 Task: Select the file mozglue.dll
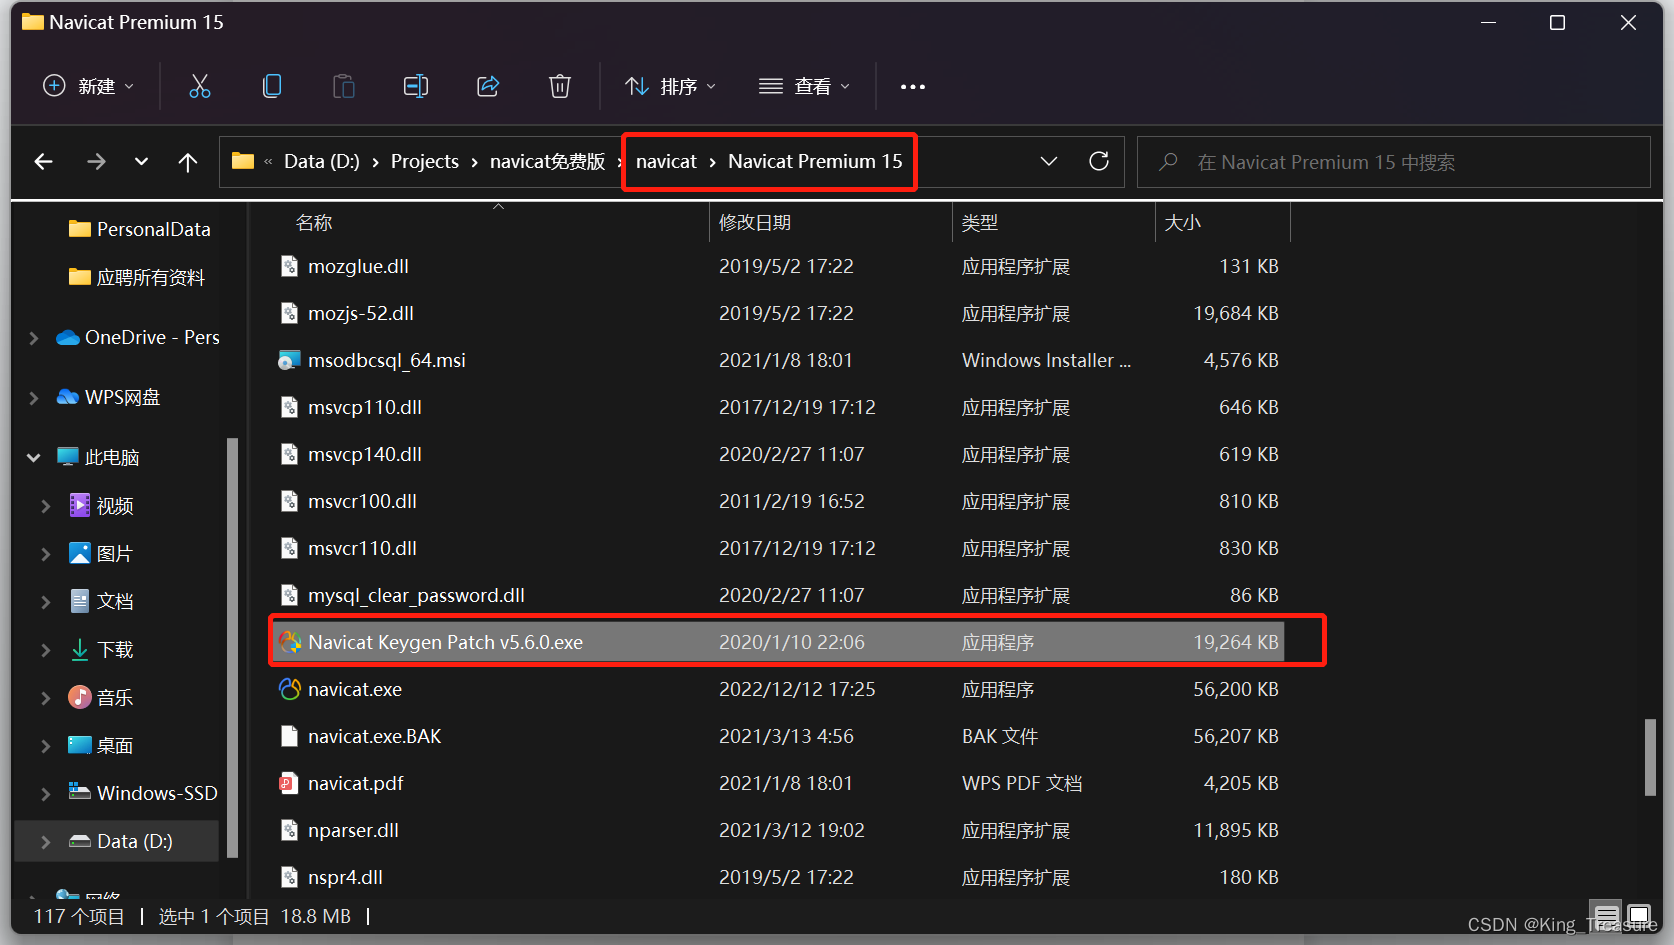(x=358, y=266)
